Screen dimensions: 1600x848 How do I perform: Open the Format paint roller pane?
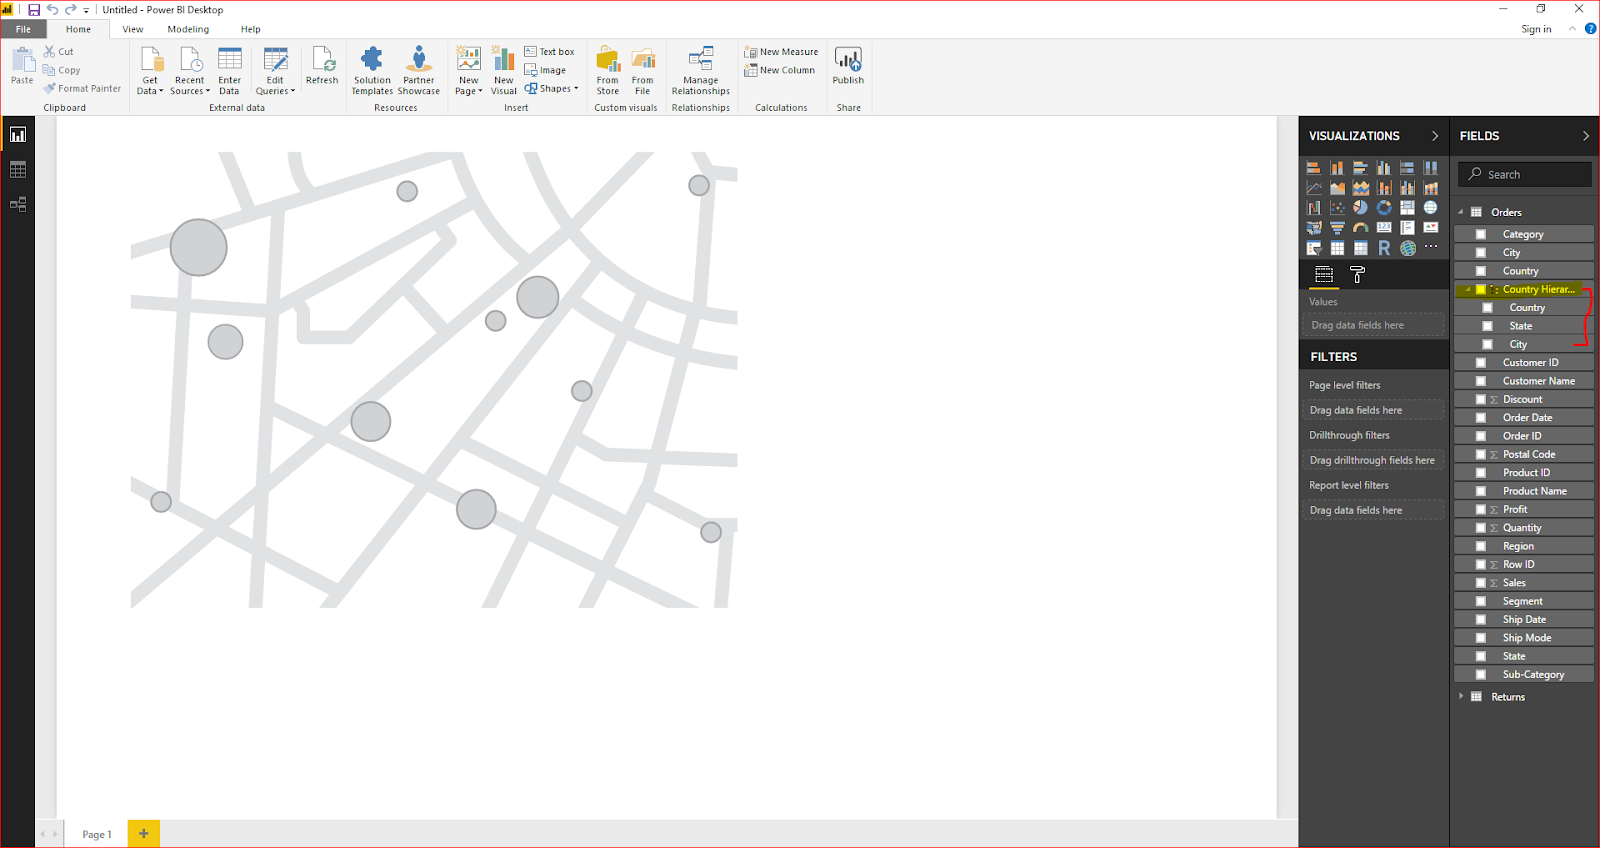(1357, 274)
